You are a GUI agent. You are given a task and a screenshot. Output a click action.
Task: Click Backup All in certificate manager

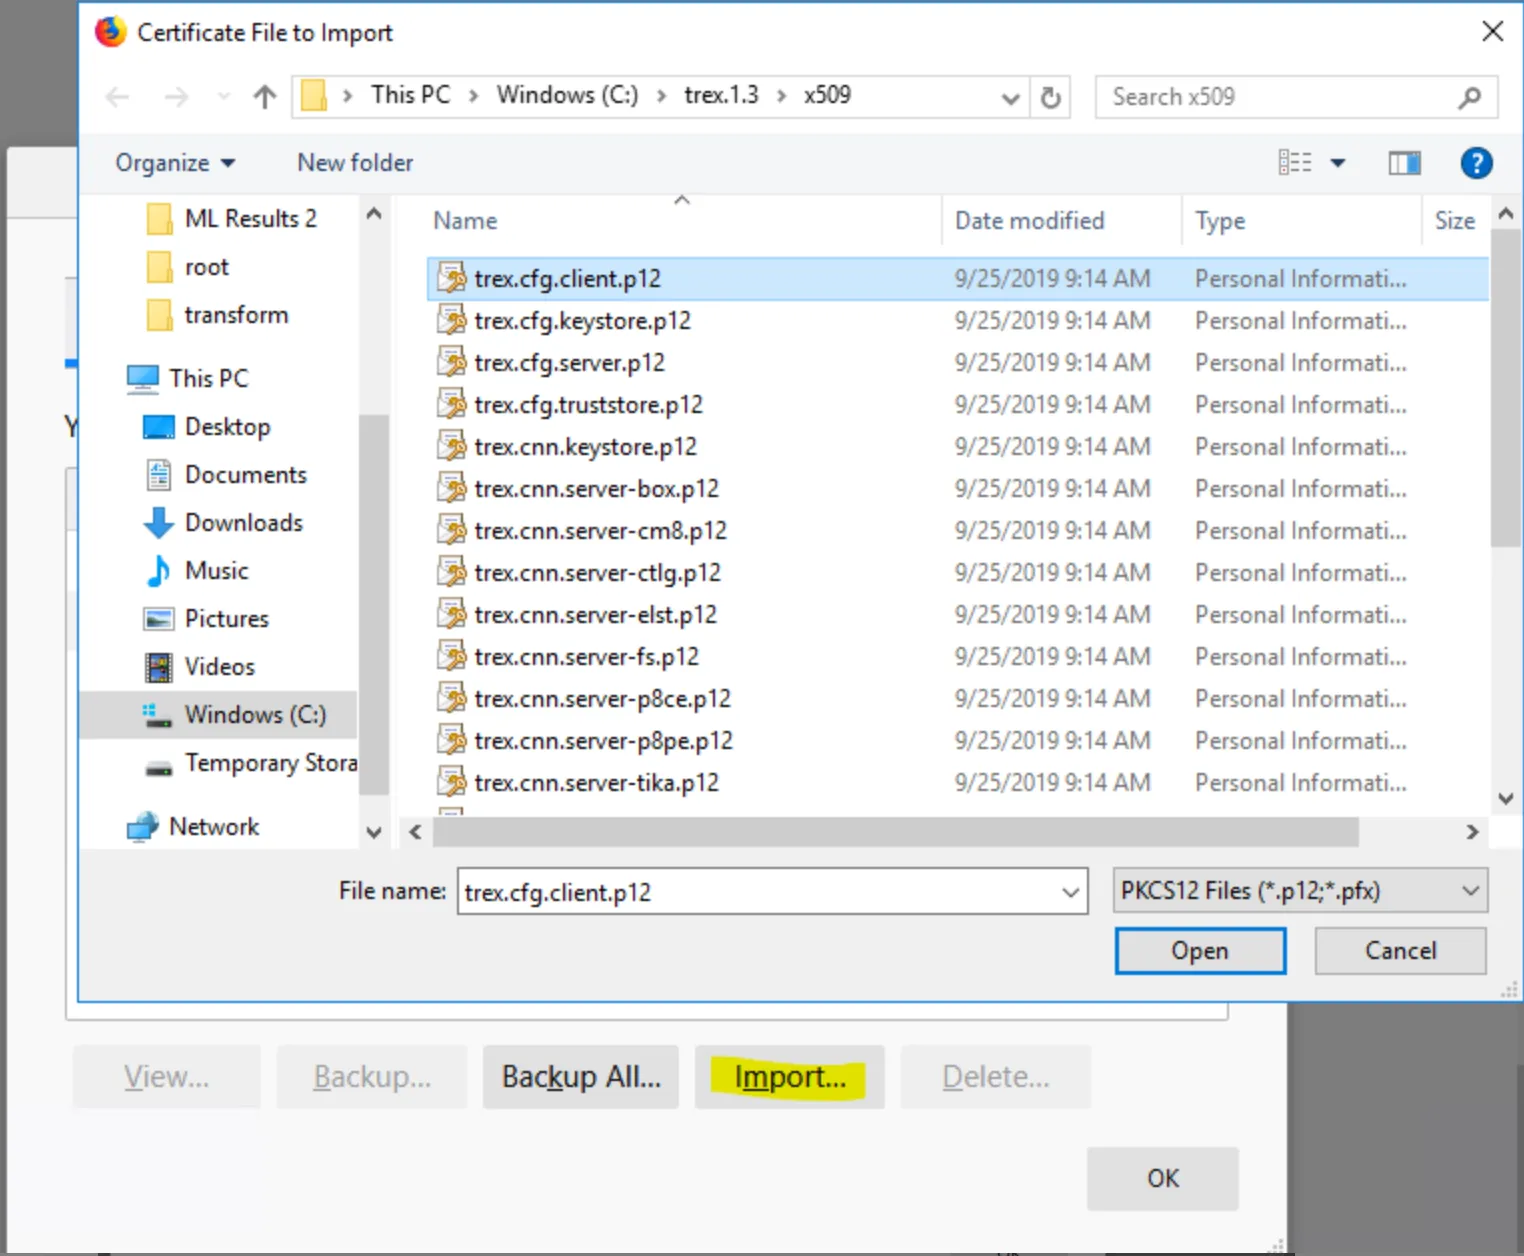coord(581,1077)
